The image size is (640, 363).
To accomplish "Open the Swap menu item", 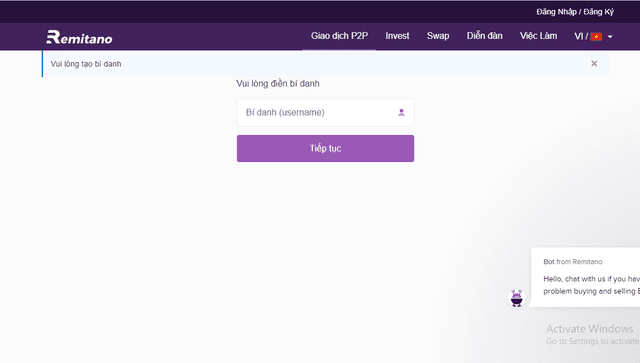I will 438,36.
